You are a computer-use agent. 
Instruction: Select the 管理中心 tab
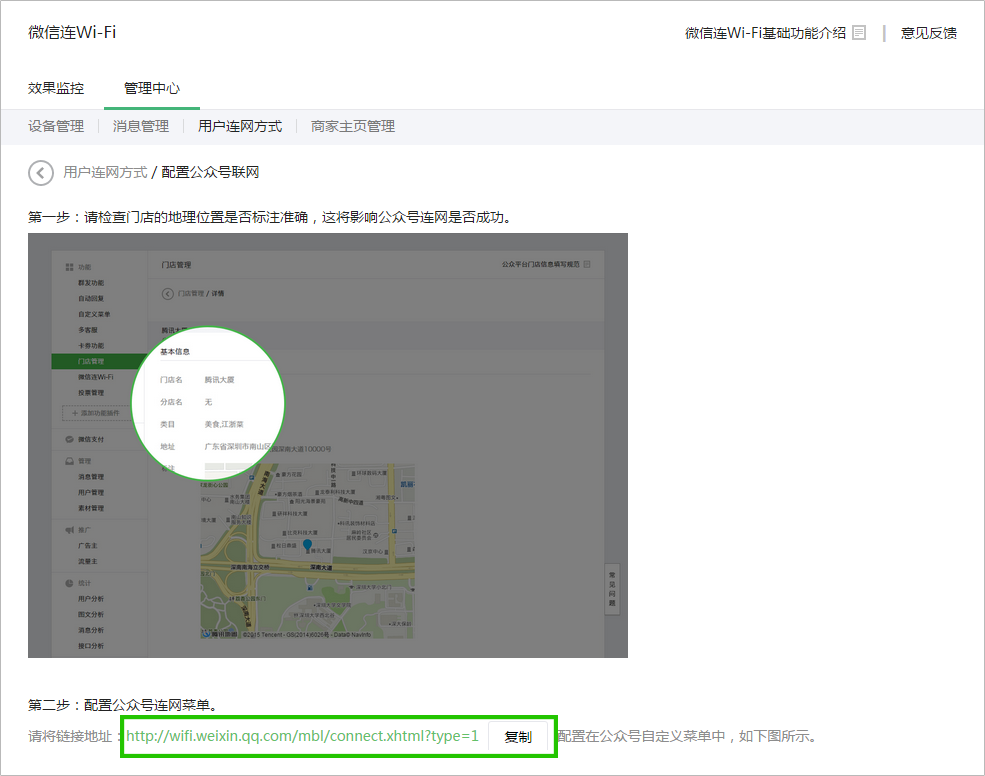(x=152, y=88)
